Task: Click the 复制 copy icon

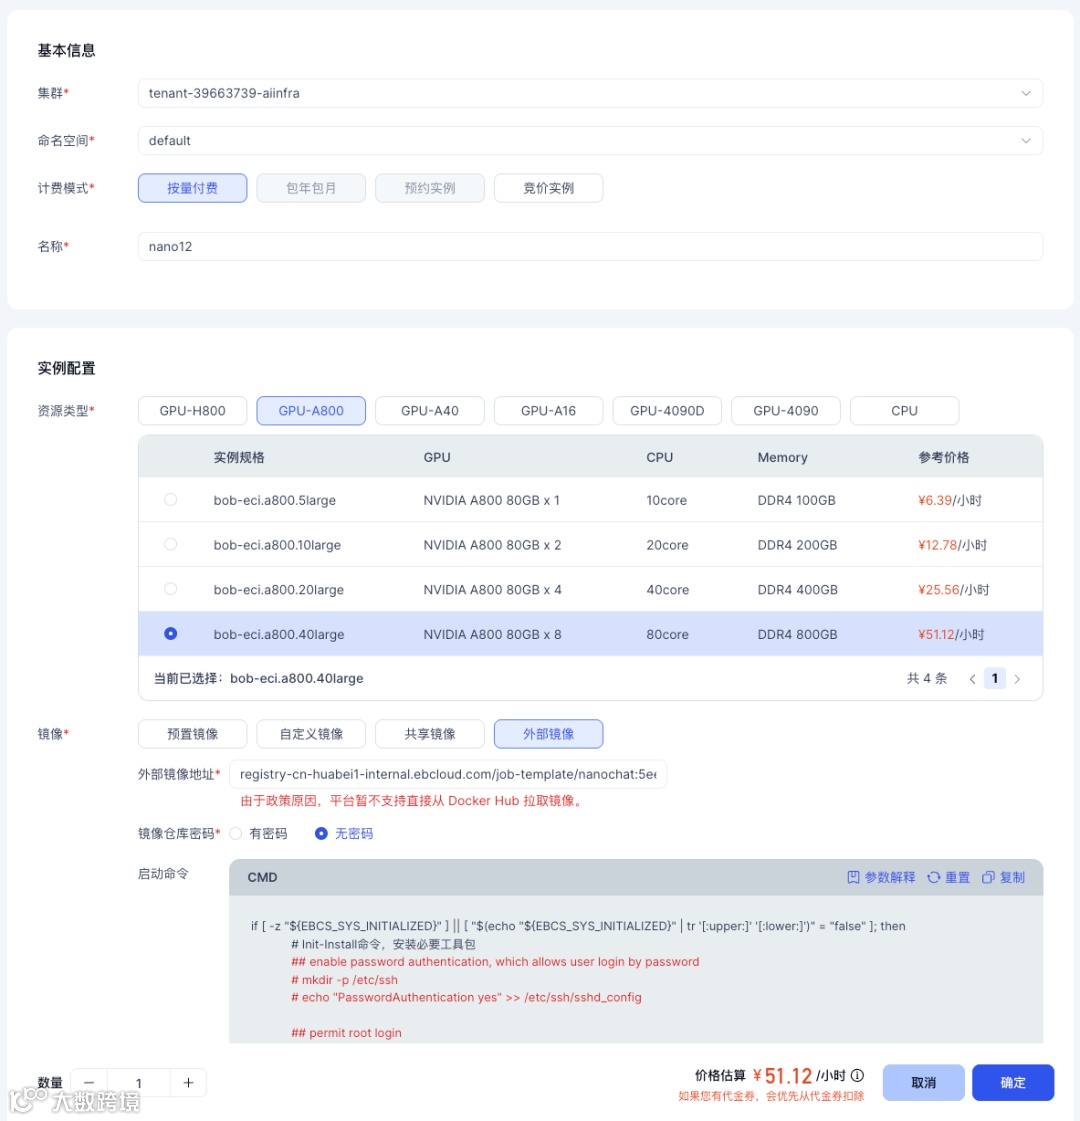Action: pyautogui.click(x=988, y=877)
